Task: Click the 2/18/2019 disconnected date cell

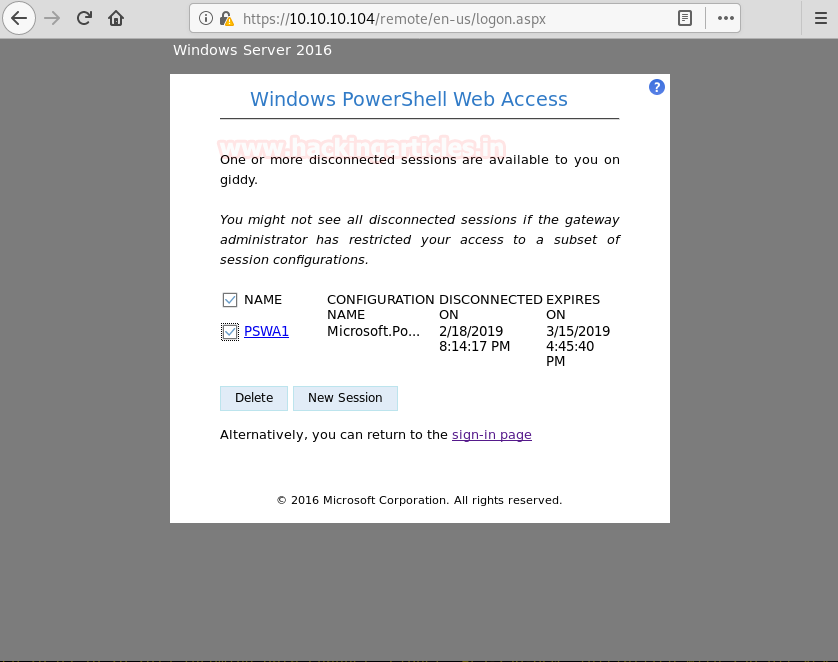Action: pyautogui.click(x=474, y=339)
